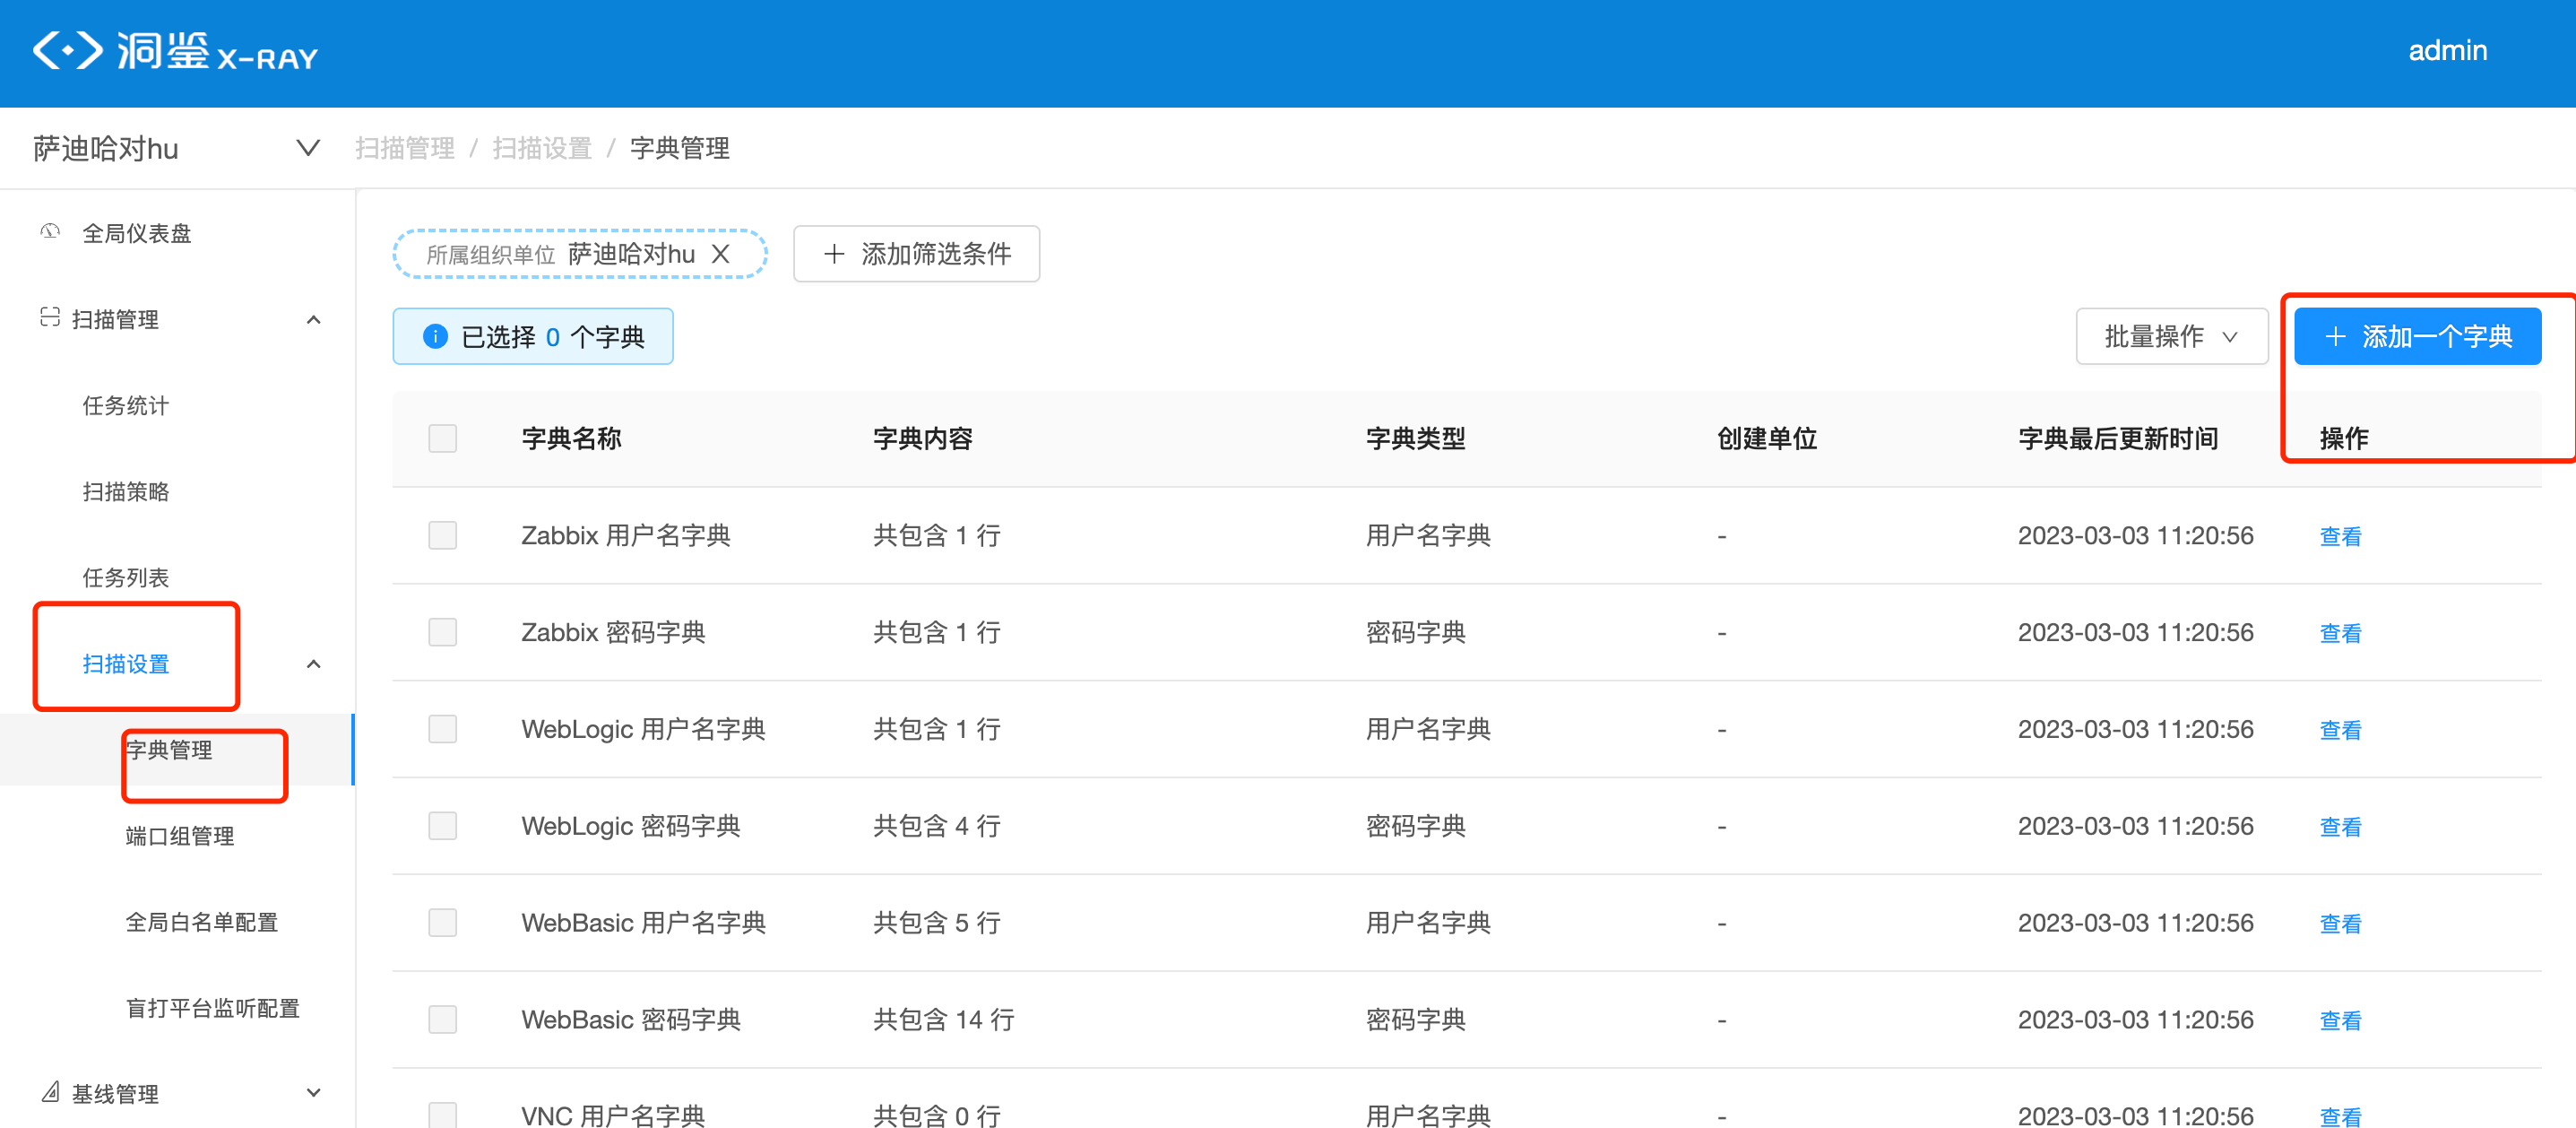Toggle the select-all header checkbox
2576x1128 pixels.
(442, 438)
